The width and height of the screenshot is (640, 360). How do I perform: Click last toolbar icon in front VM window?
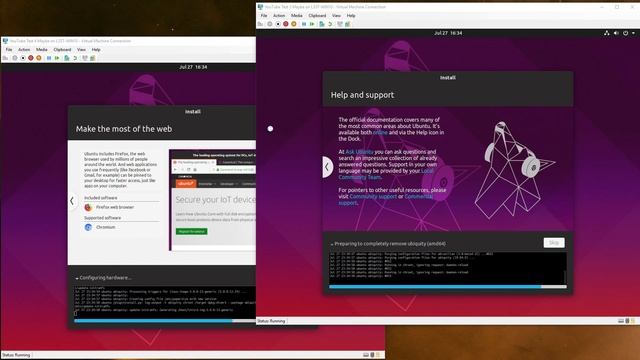click(x=347, y=24)
